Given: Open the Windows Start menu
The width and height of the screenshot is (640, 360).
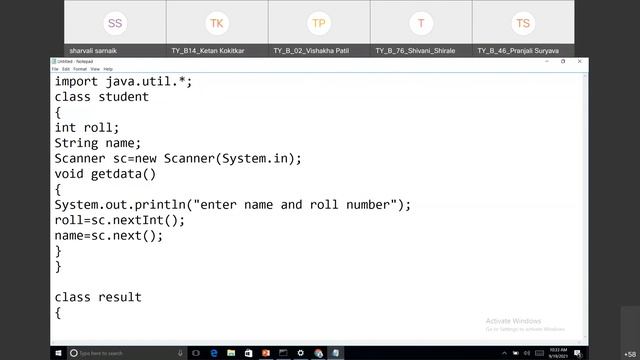Looking at the screenshot, I should pos(58,353).
